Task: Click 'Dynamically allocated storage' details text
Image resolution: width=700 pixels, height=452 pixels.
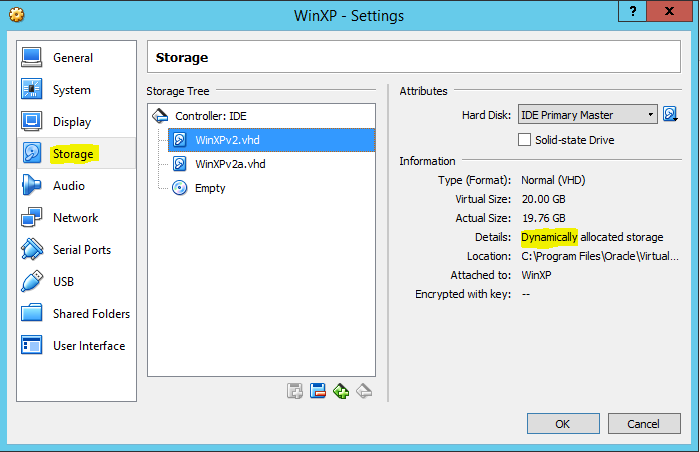Action: [592, 237]
